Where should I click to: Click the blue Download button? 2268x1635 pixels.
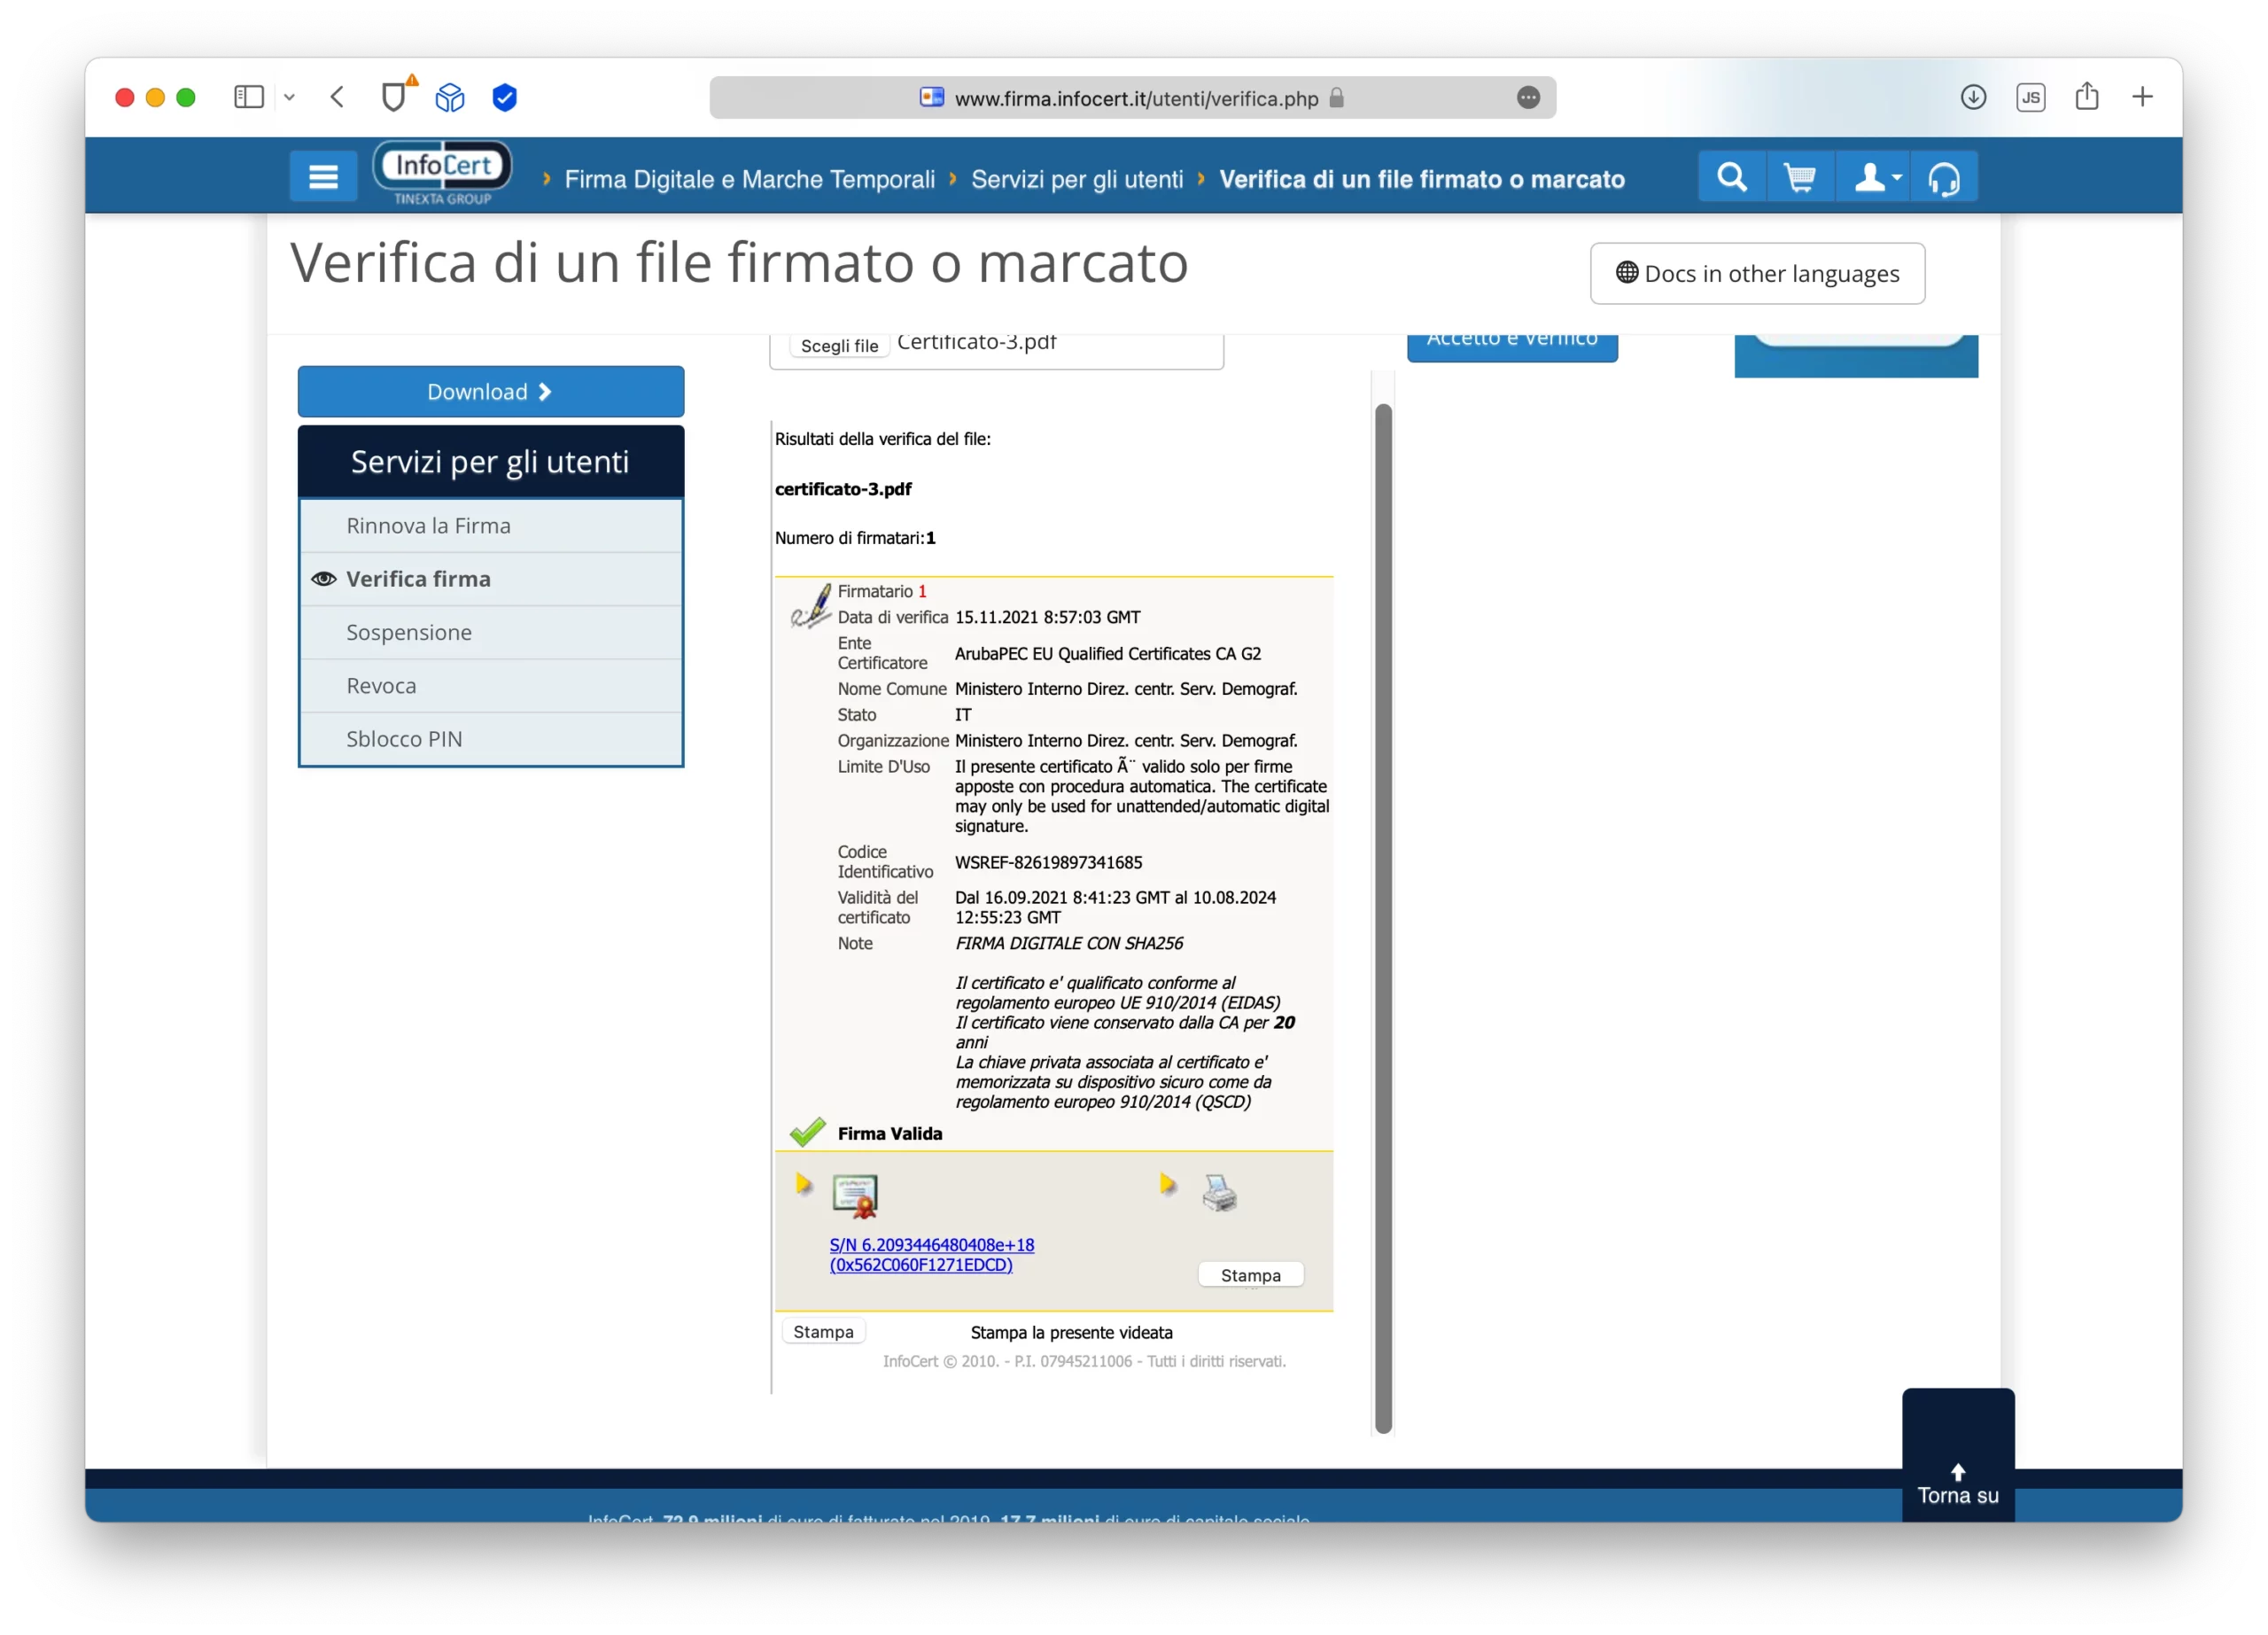pyautogui.click(x=490, y=392)
